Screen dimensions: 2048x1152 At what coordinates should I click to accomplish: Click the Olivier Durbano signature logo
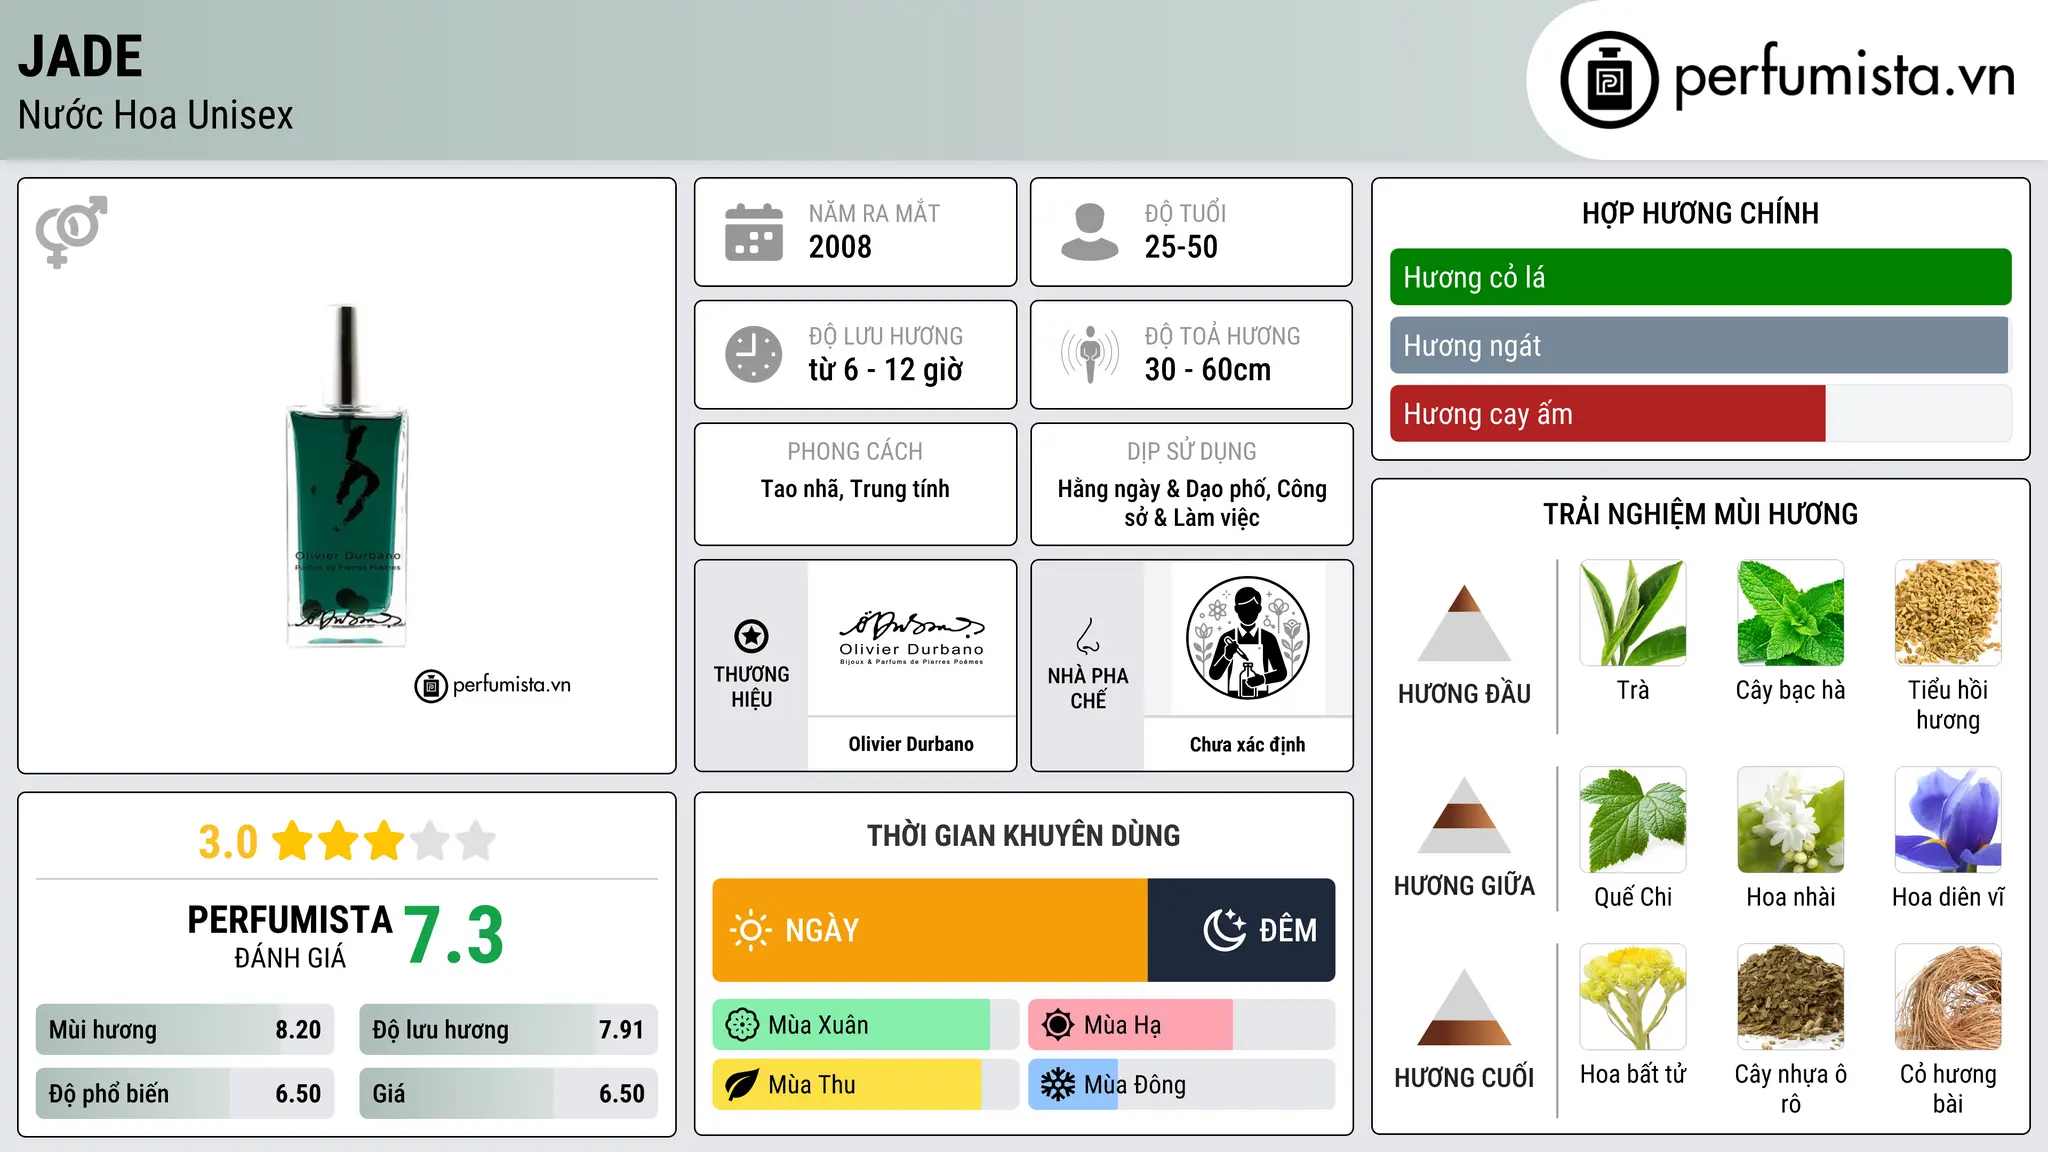[x=911, y=638]
